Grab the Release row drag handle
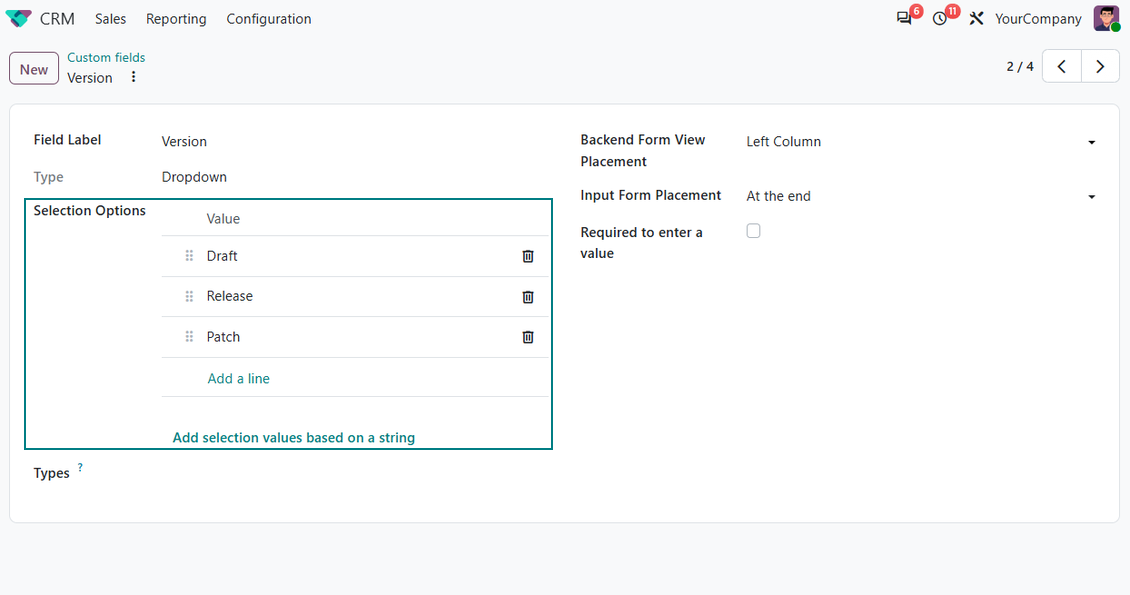 click(189, 296)
